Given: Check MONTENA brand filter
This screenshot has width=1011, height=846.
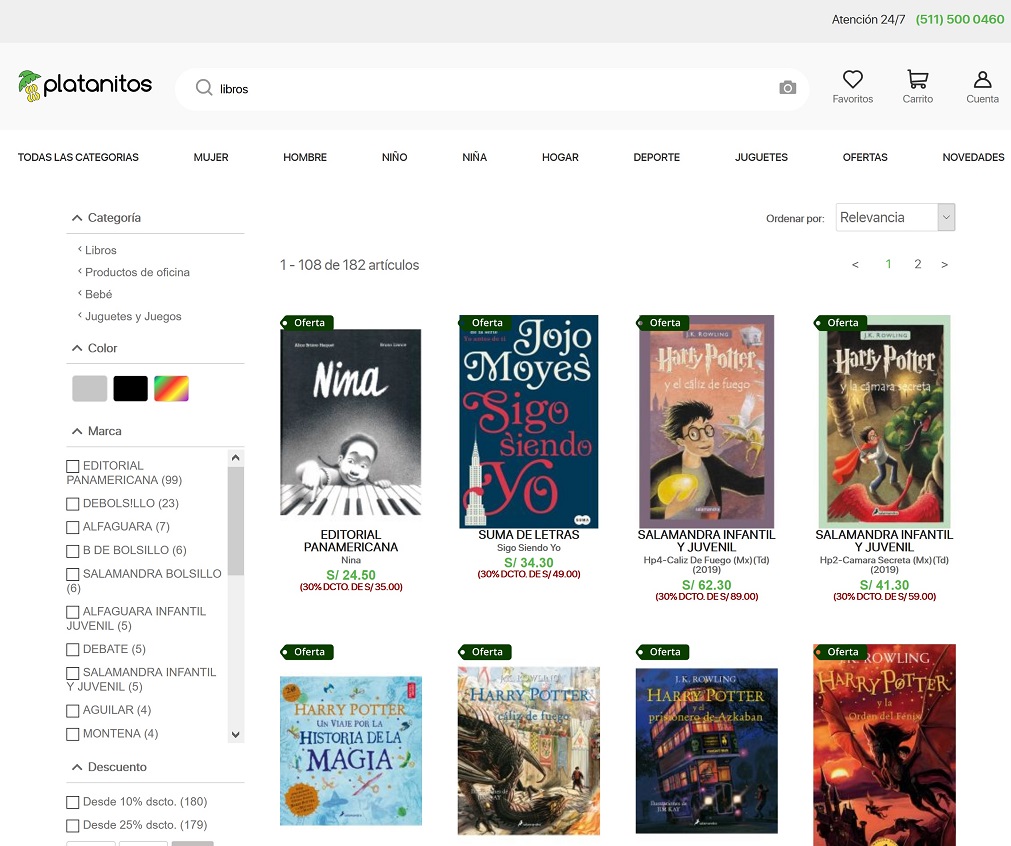Looking at the screenshot, I should (x=73, y=734).
